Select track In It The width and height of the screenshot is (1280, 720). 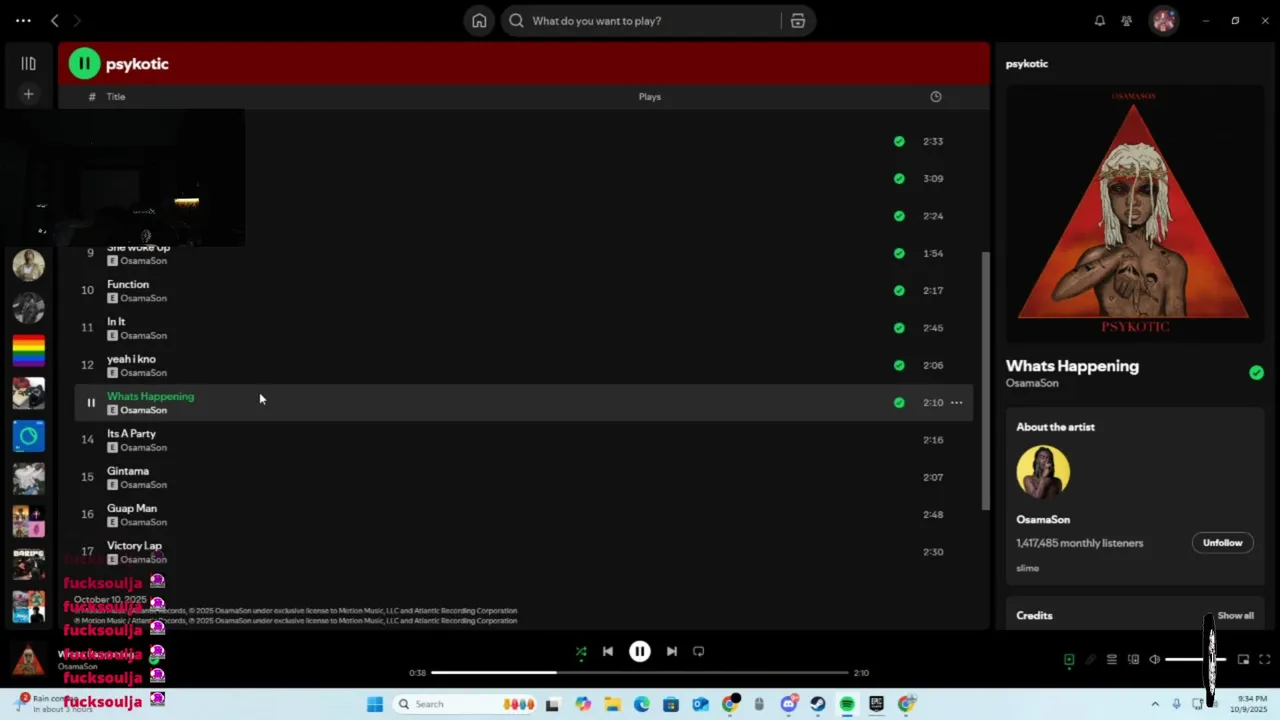[x=524, y=328]
